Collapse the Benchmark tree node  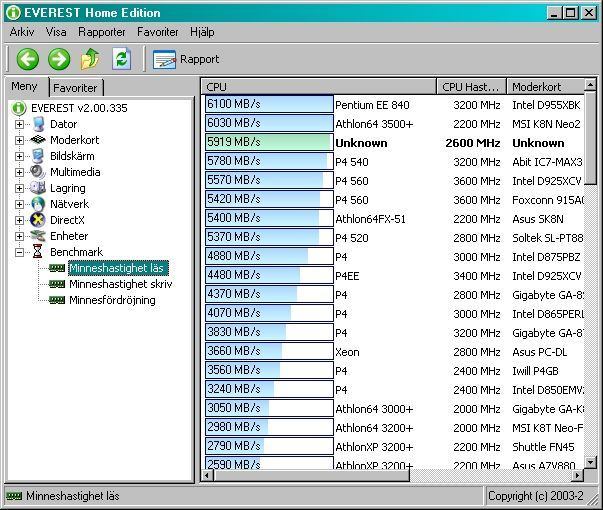pos(19,252)
